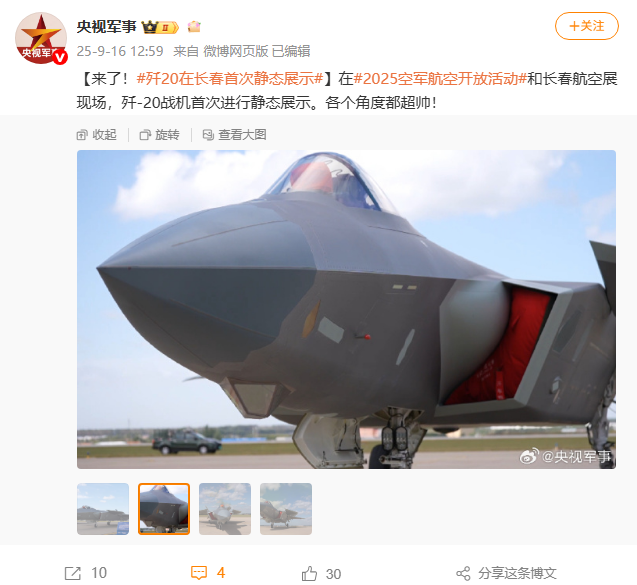Open the comments icon showing 4

tap(199, 573)
